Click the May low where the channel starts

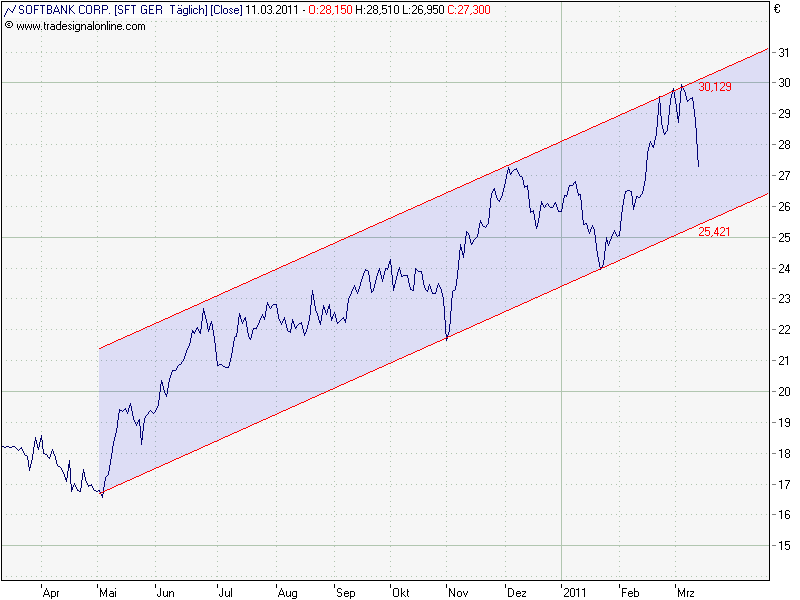pos(102,494)
